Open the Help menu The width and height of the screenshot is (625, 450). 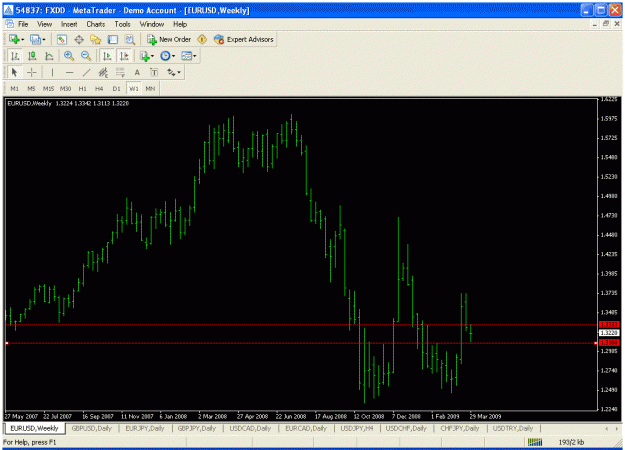pos(180,24)
